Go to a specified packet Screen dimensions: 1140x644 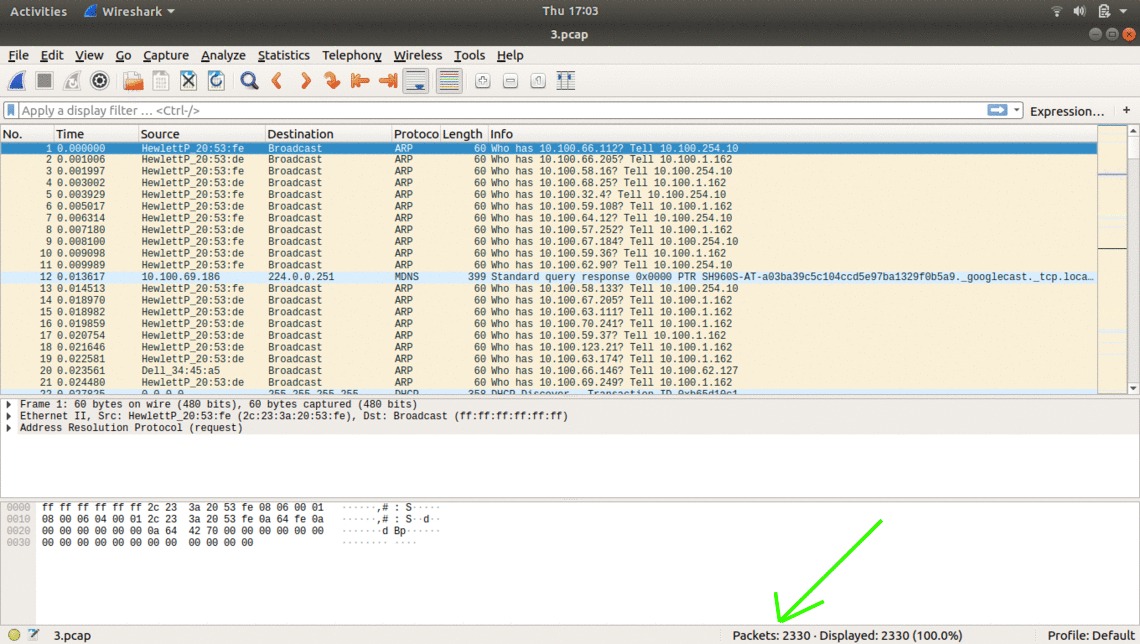point(332,81)
